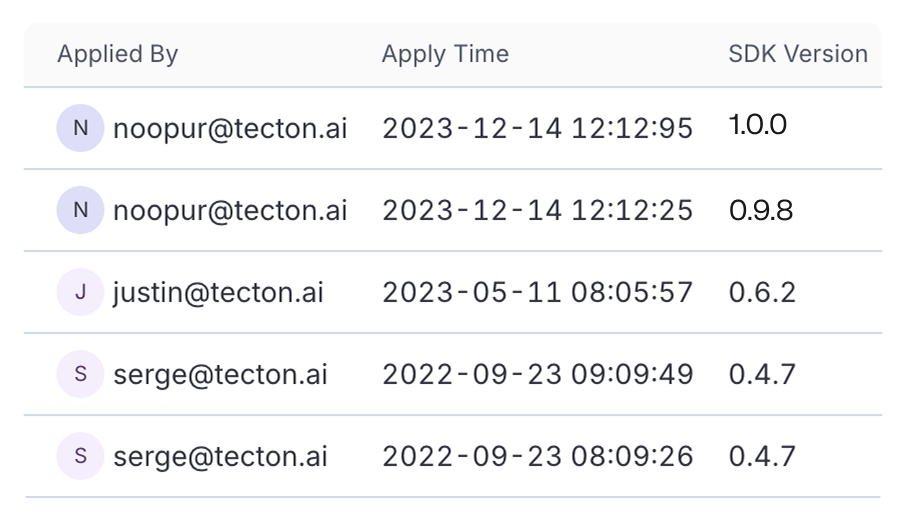Select apply time 2022-09-23 08:09:26
The image size is (906, 528).
(537, 457)
